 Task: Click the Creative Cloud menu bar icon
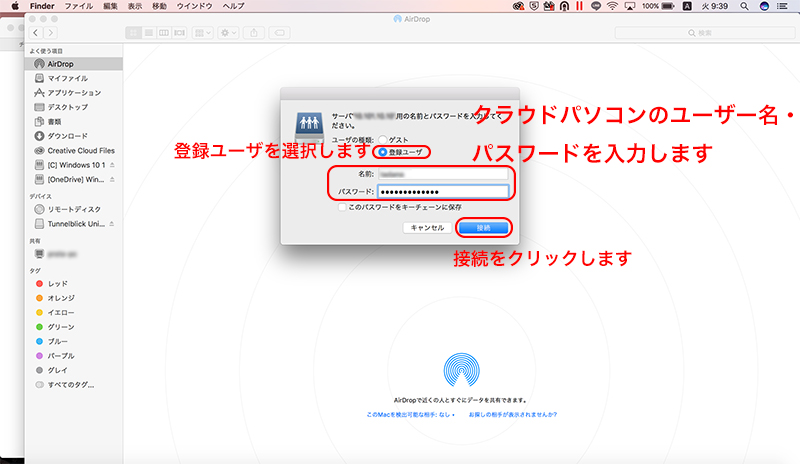click(518, 6)
